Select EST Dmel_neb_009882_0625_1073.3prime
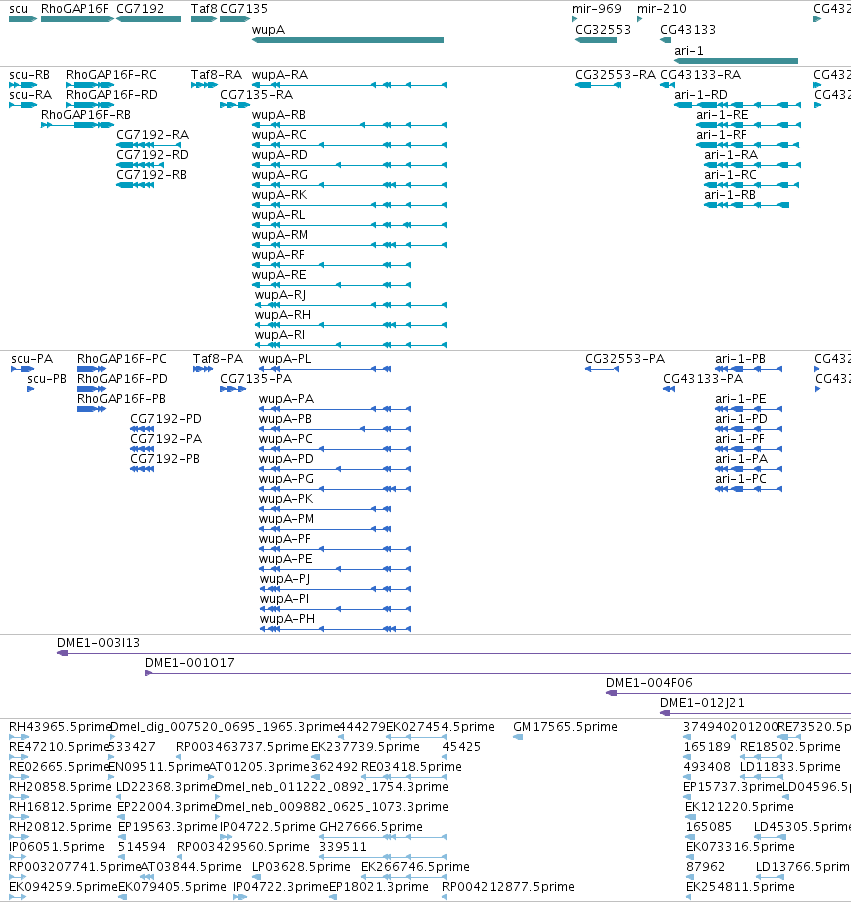The width and height of the screenshot is (851, 902). click(331, 807)
